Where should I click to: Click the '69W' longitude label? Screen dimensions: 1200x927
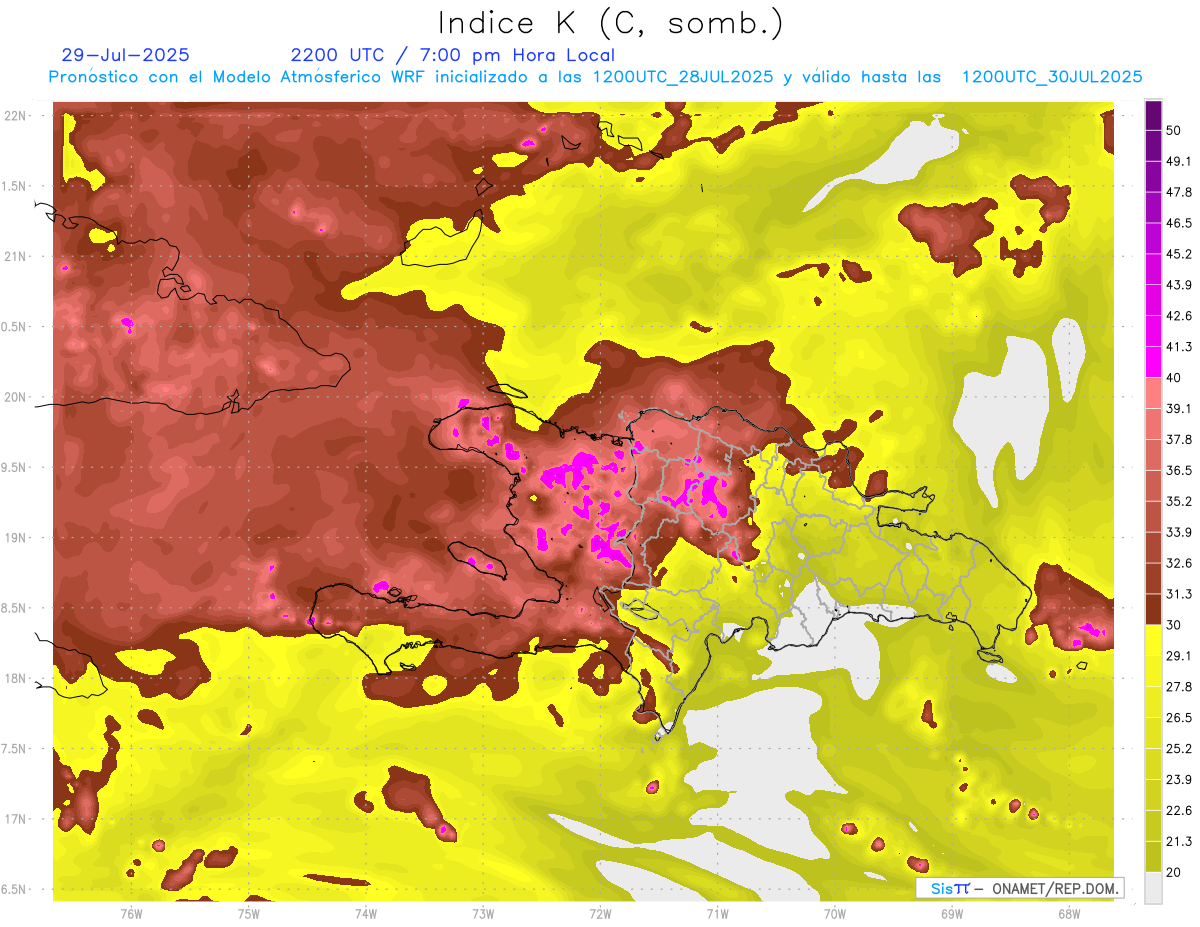pos(952,914)
